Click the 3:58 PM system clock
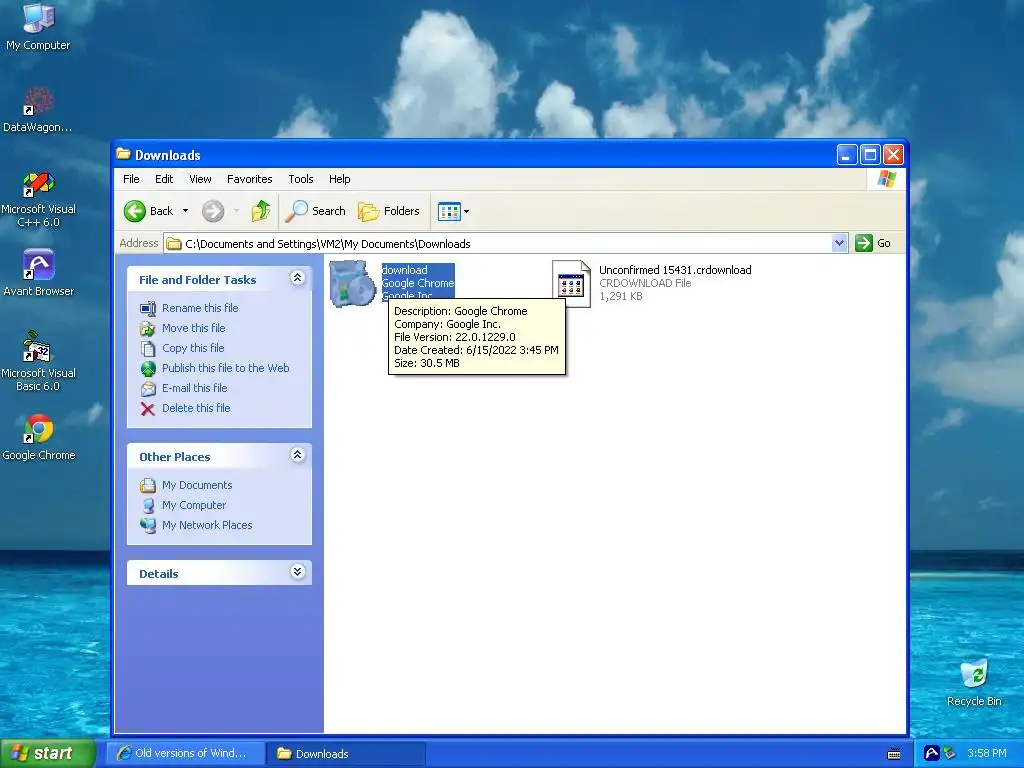 pyautogui.click(x=987, y=753)
